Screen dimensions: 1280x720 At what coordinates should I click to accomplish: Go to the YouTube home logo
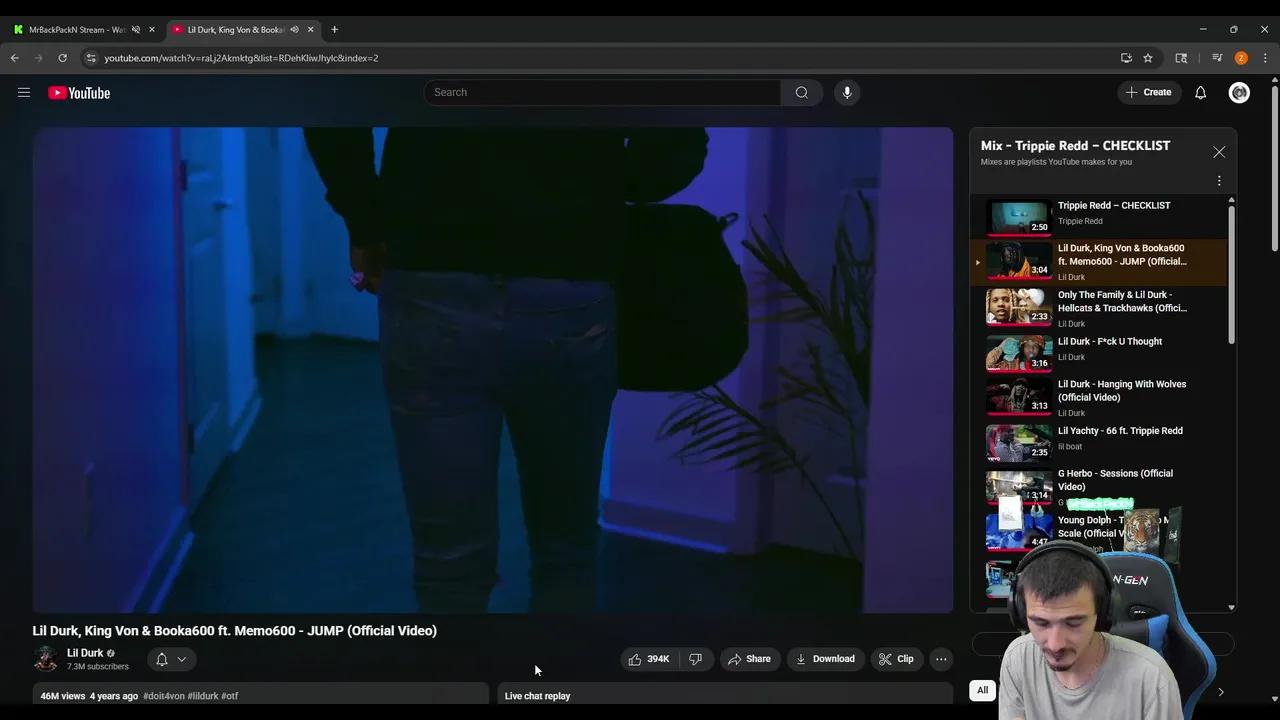pyautogui.click(x=79, y=93)
